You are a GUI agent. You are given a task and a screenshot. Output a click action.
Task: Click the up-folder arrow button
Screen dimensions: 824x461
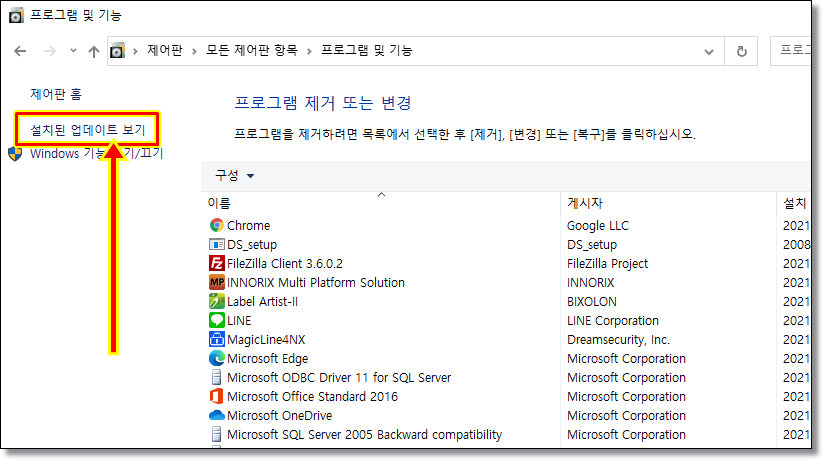click(93, 51)
